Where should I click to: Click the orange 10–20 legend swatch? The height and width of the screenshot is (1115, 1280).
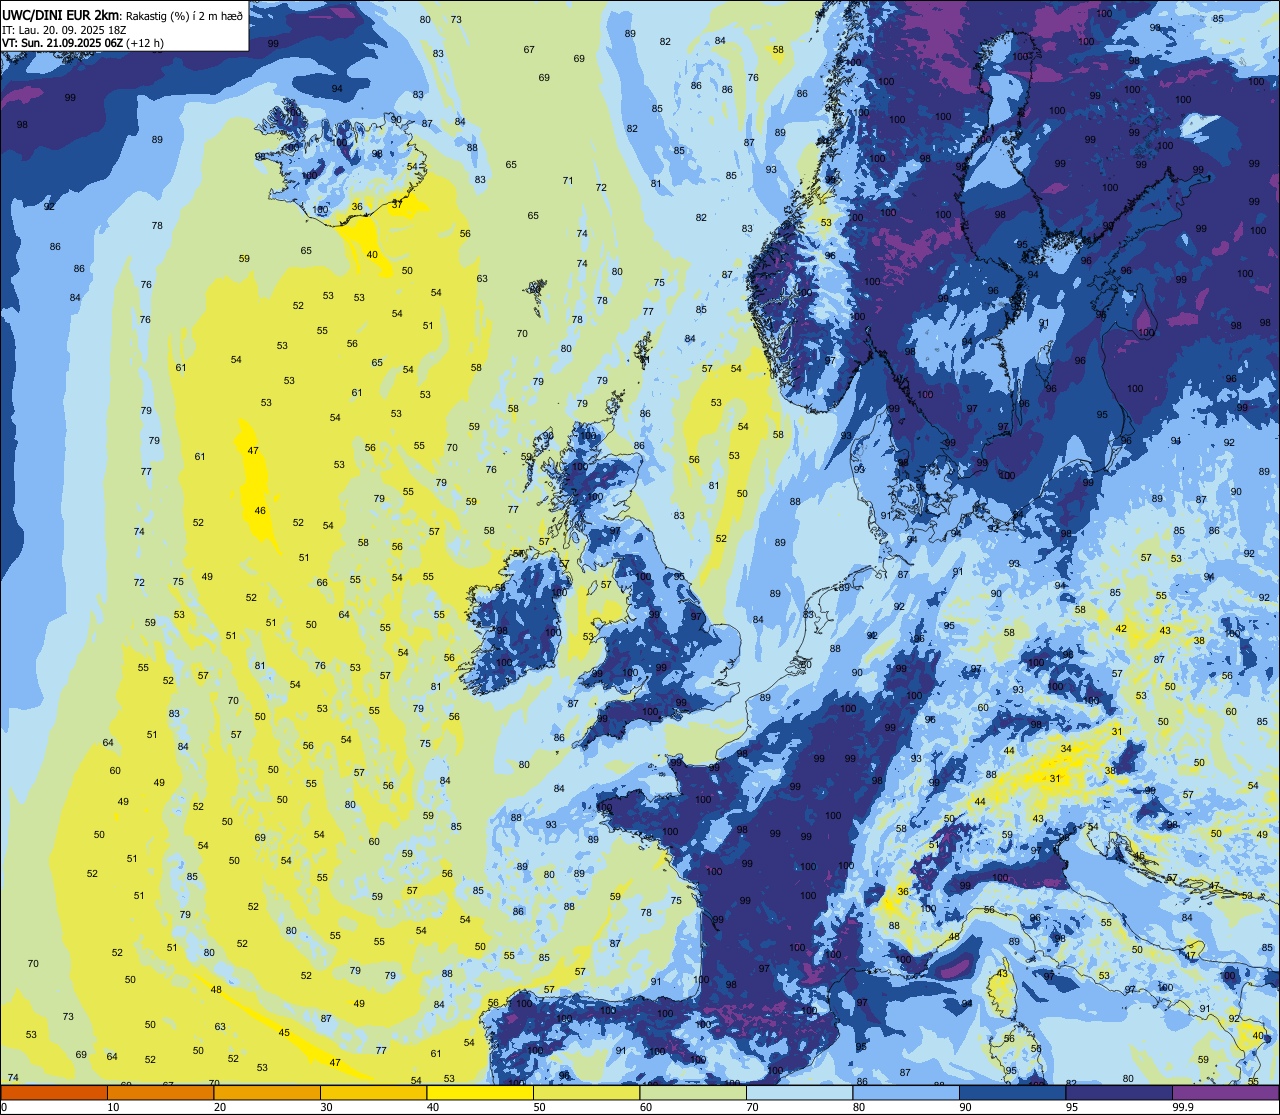pos(160,1092)
